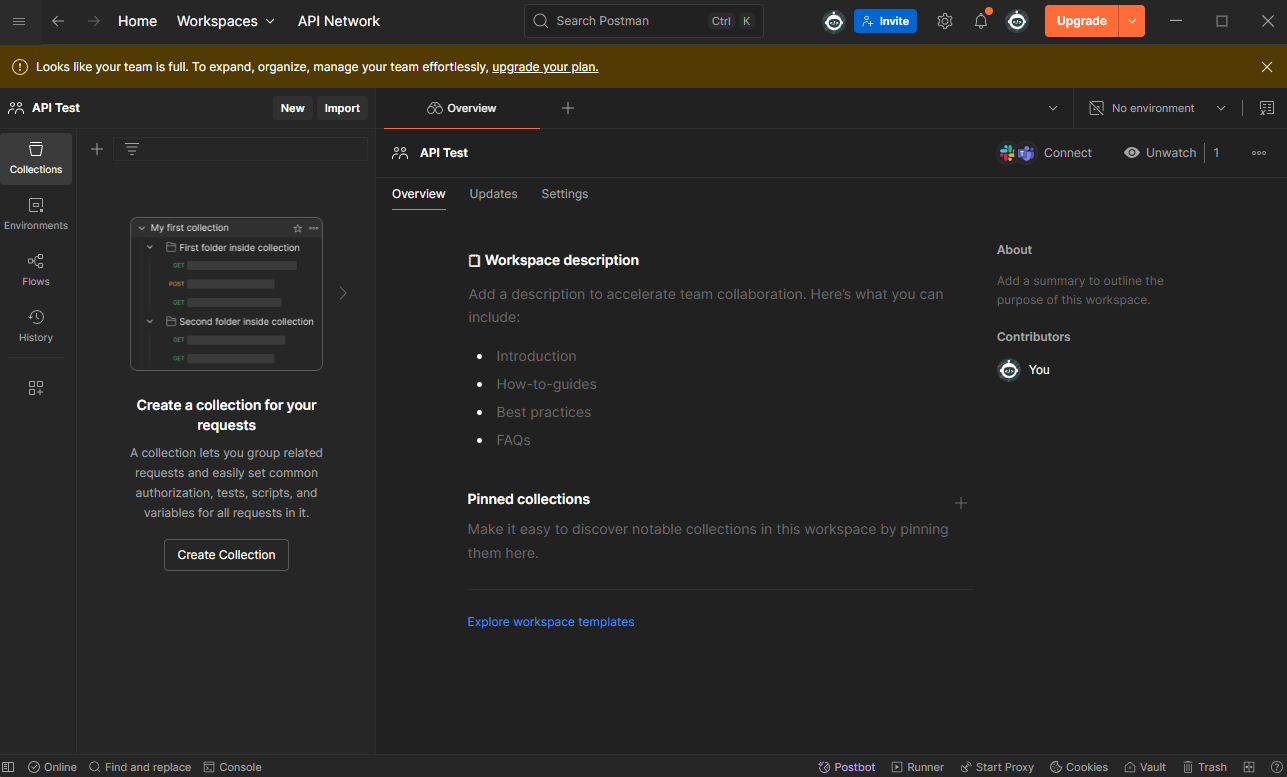Click Start Proxy in status bar

(997, 767)
